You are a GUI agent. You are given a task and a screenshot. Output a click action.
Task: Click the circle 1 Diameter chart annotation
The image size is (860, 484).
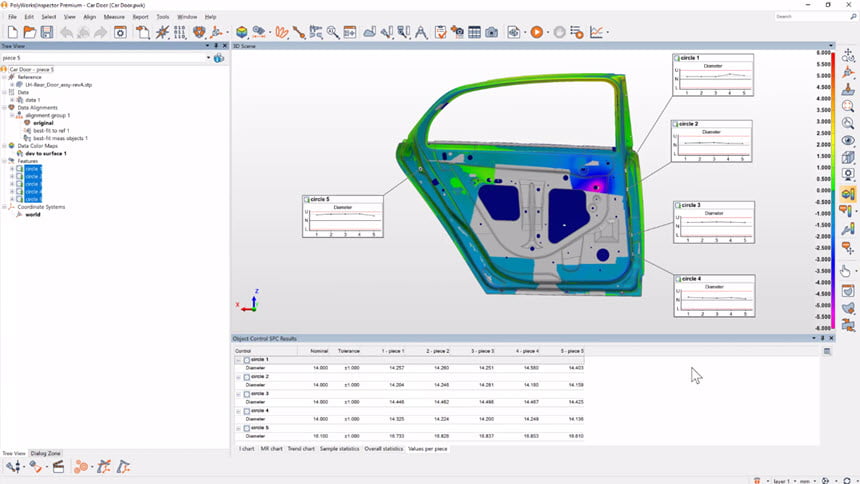[713, 75]
